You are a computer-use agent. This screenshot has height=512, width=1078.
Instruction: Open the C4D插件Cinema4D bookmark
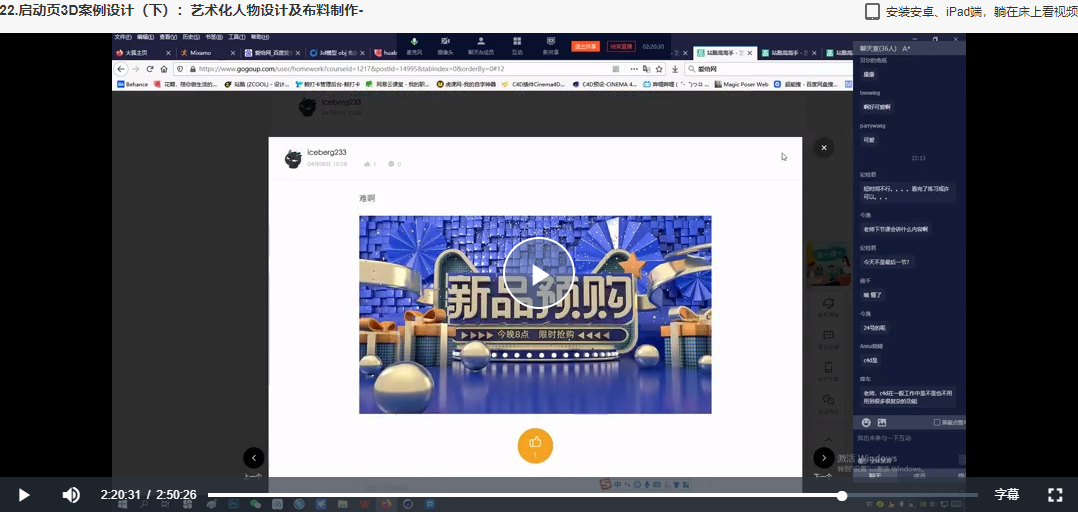(534, 85)
